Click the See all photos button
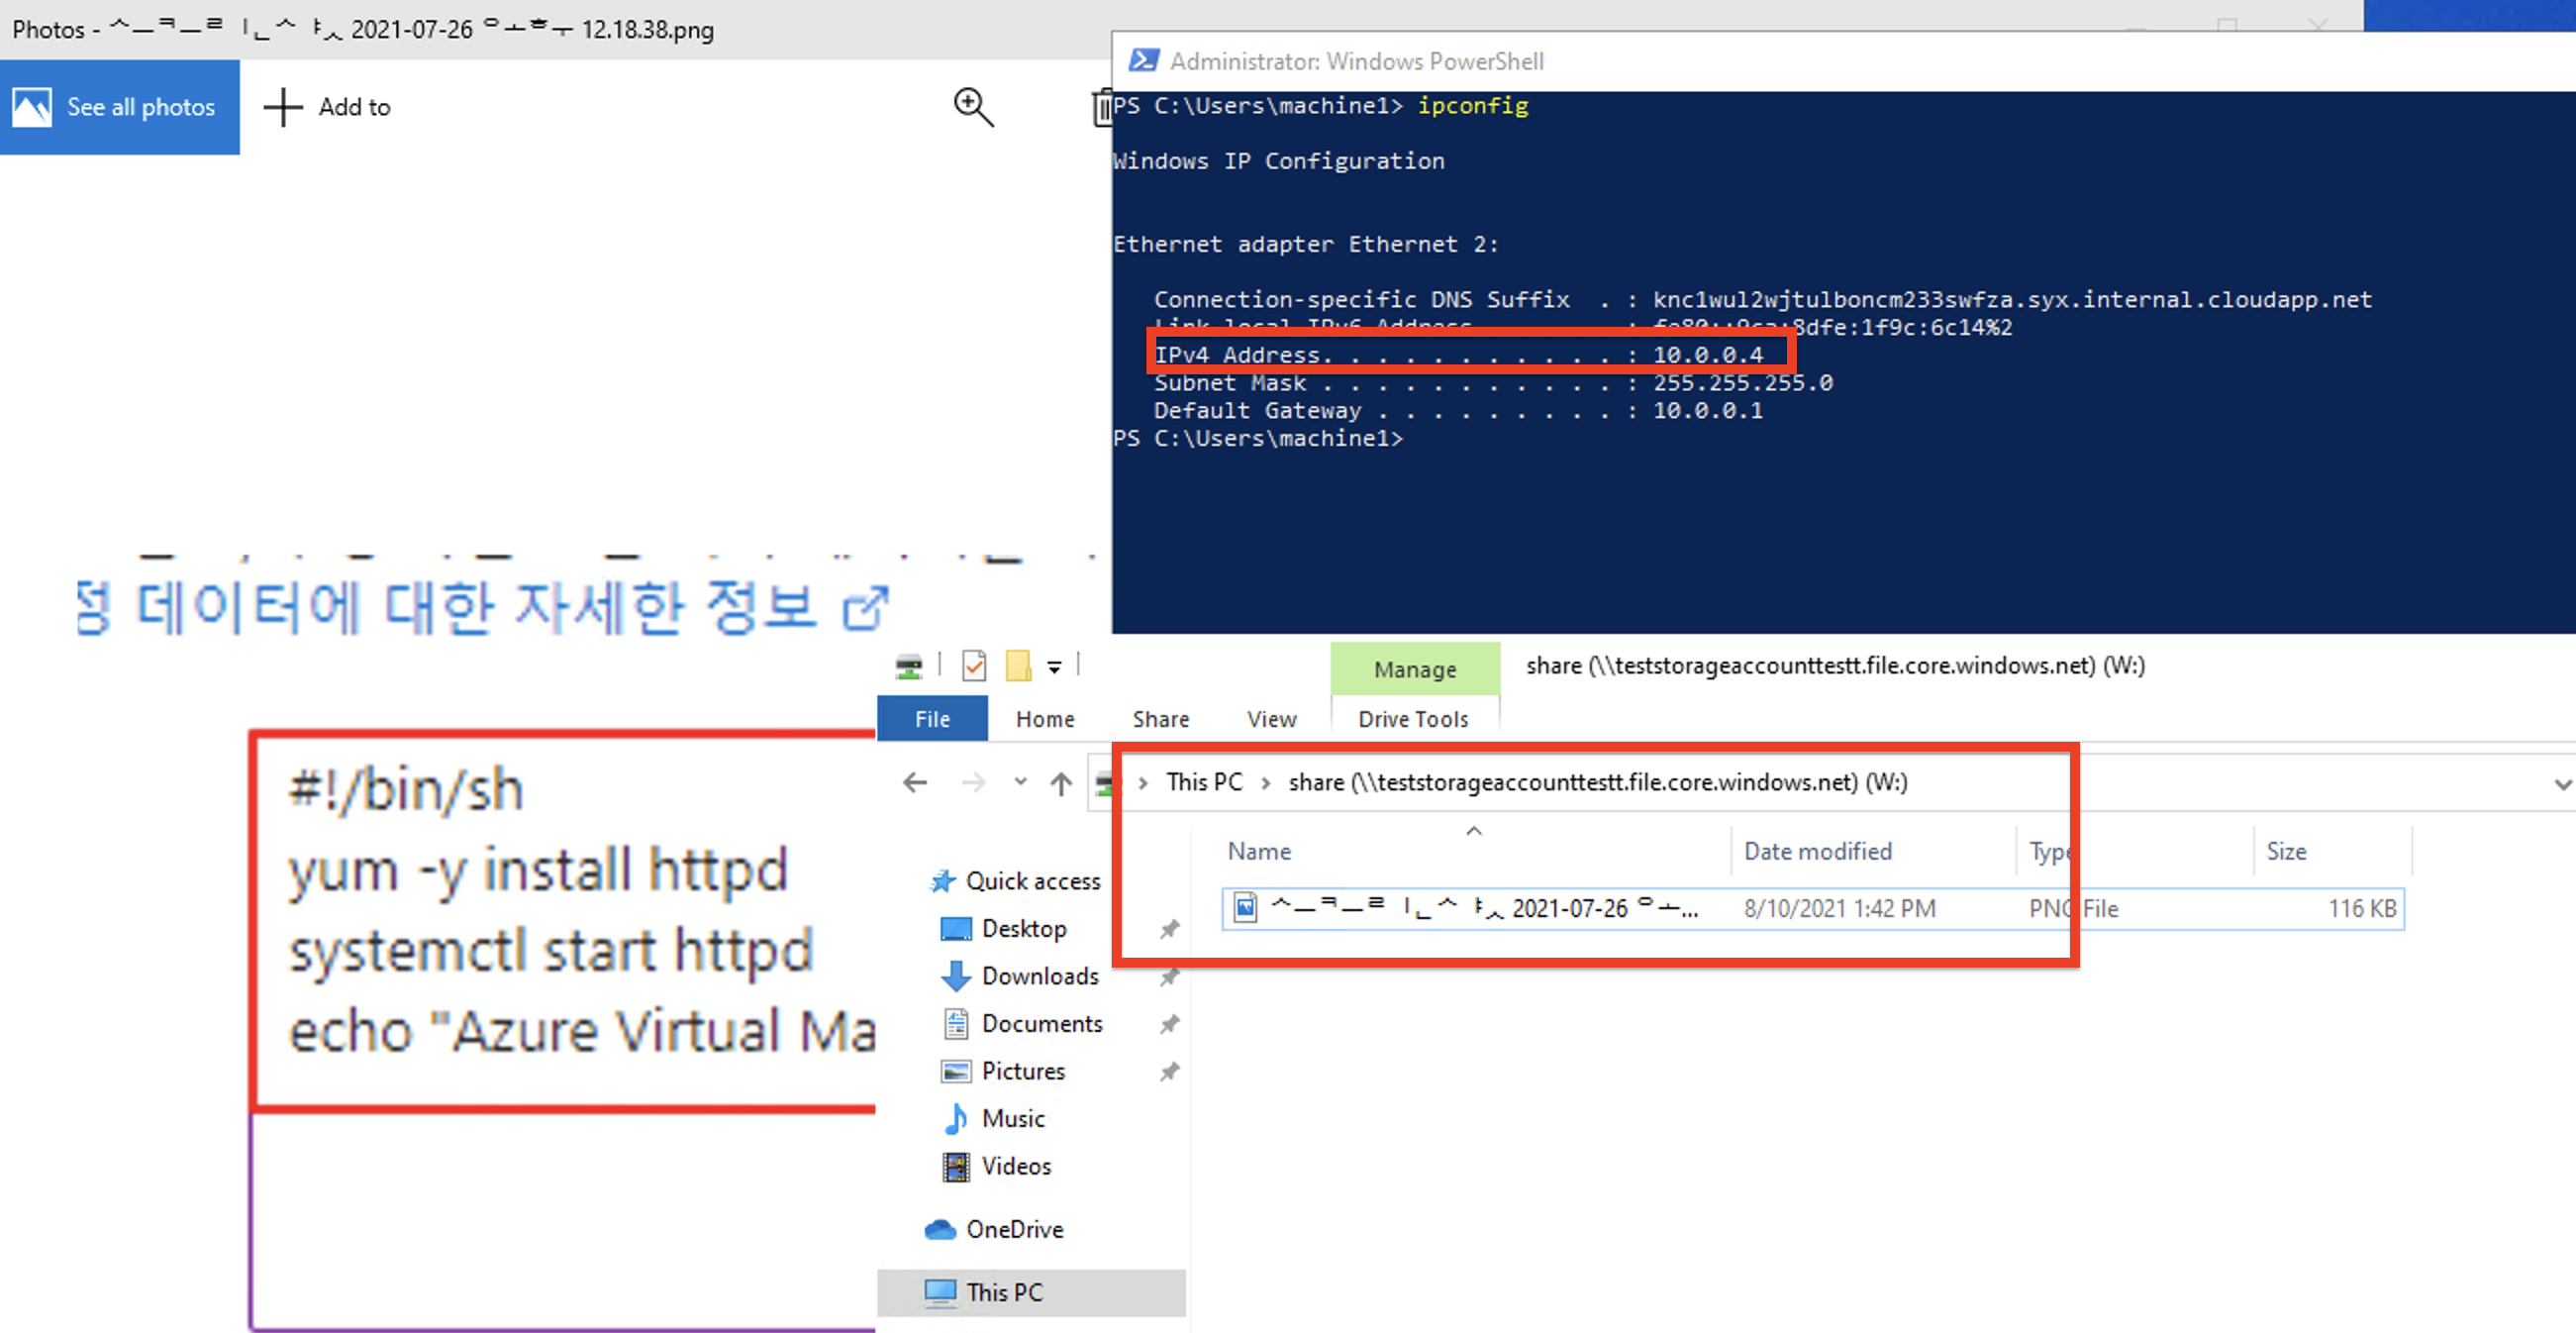Screen dimensions: 2576x1333 pyautogui.click(x=119, y=107)
